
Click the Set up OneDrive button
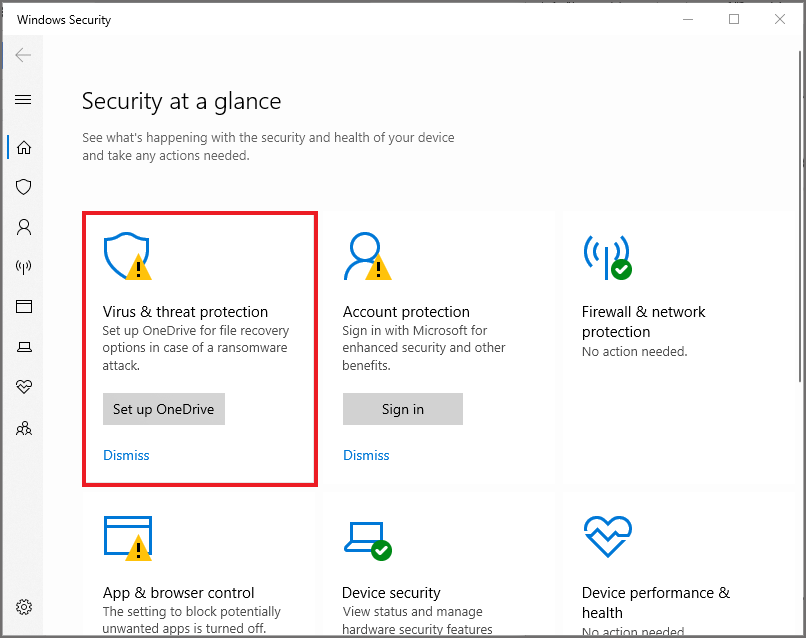(164, 409)
